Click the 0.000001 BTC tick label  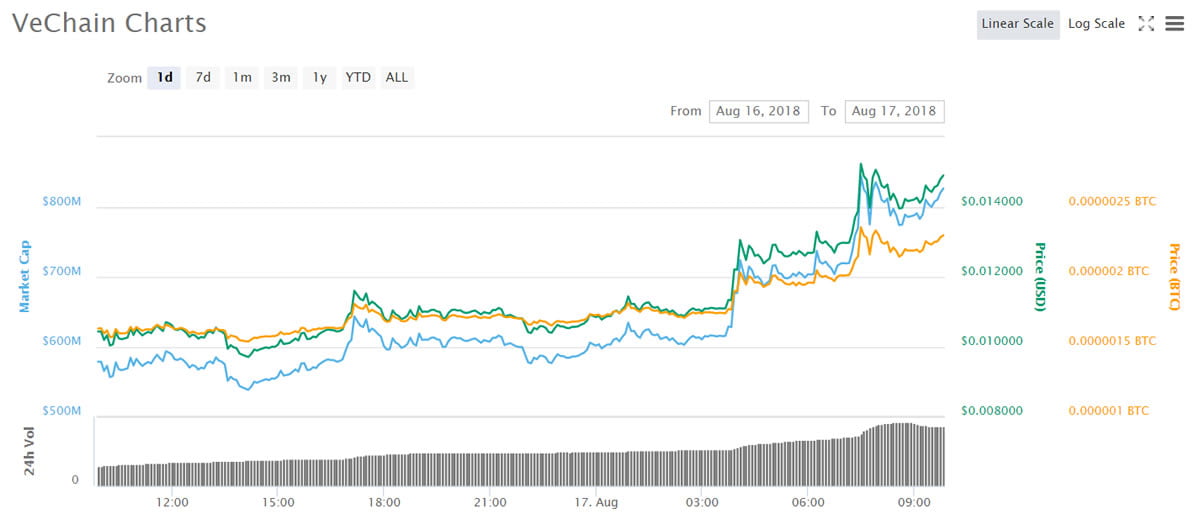(1109, 411)
